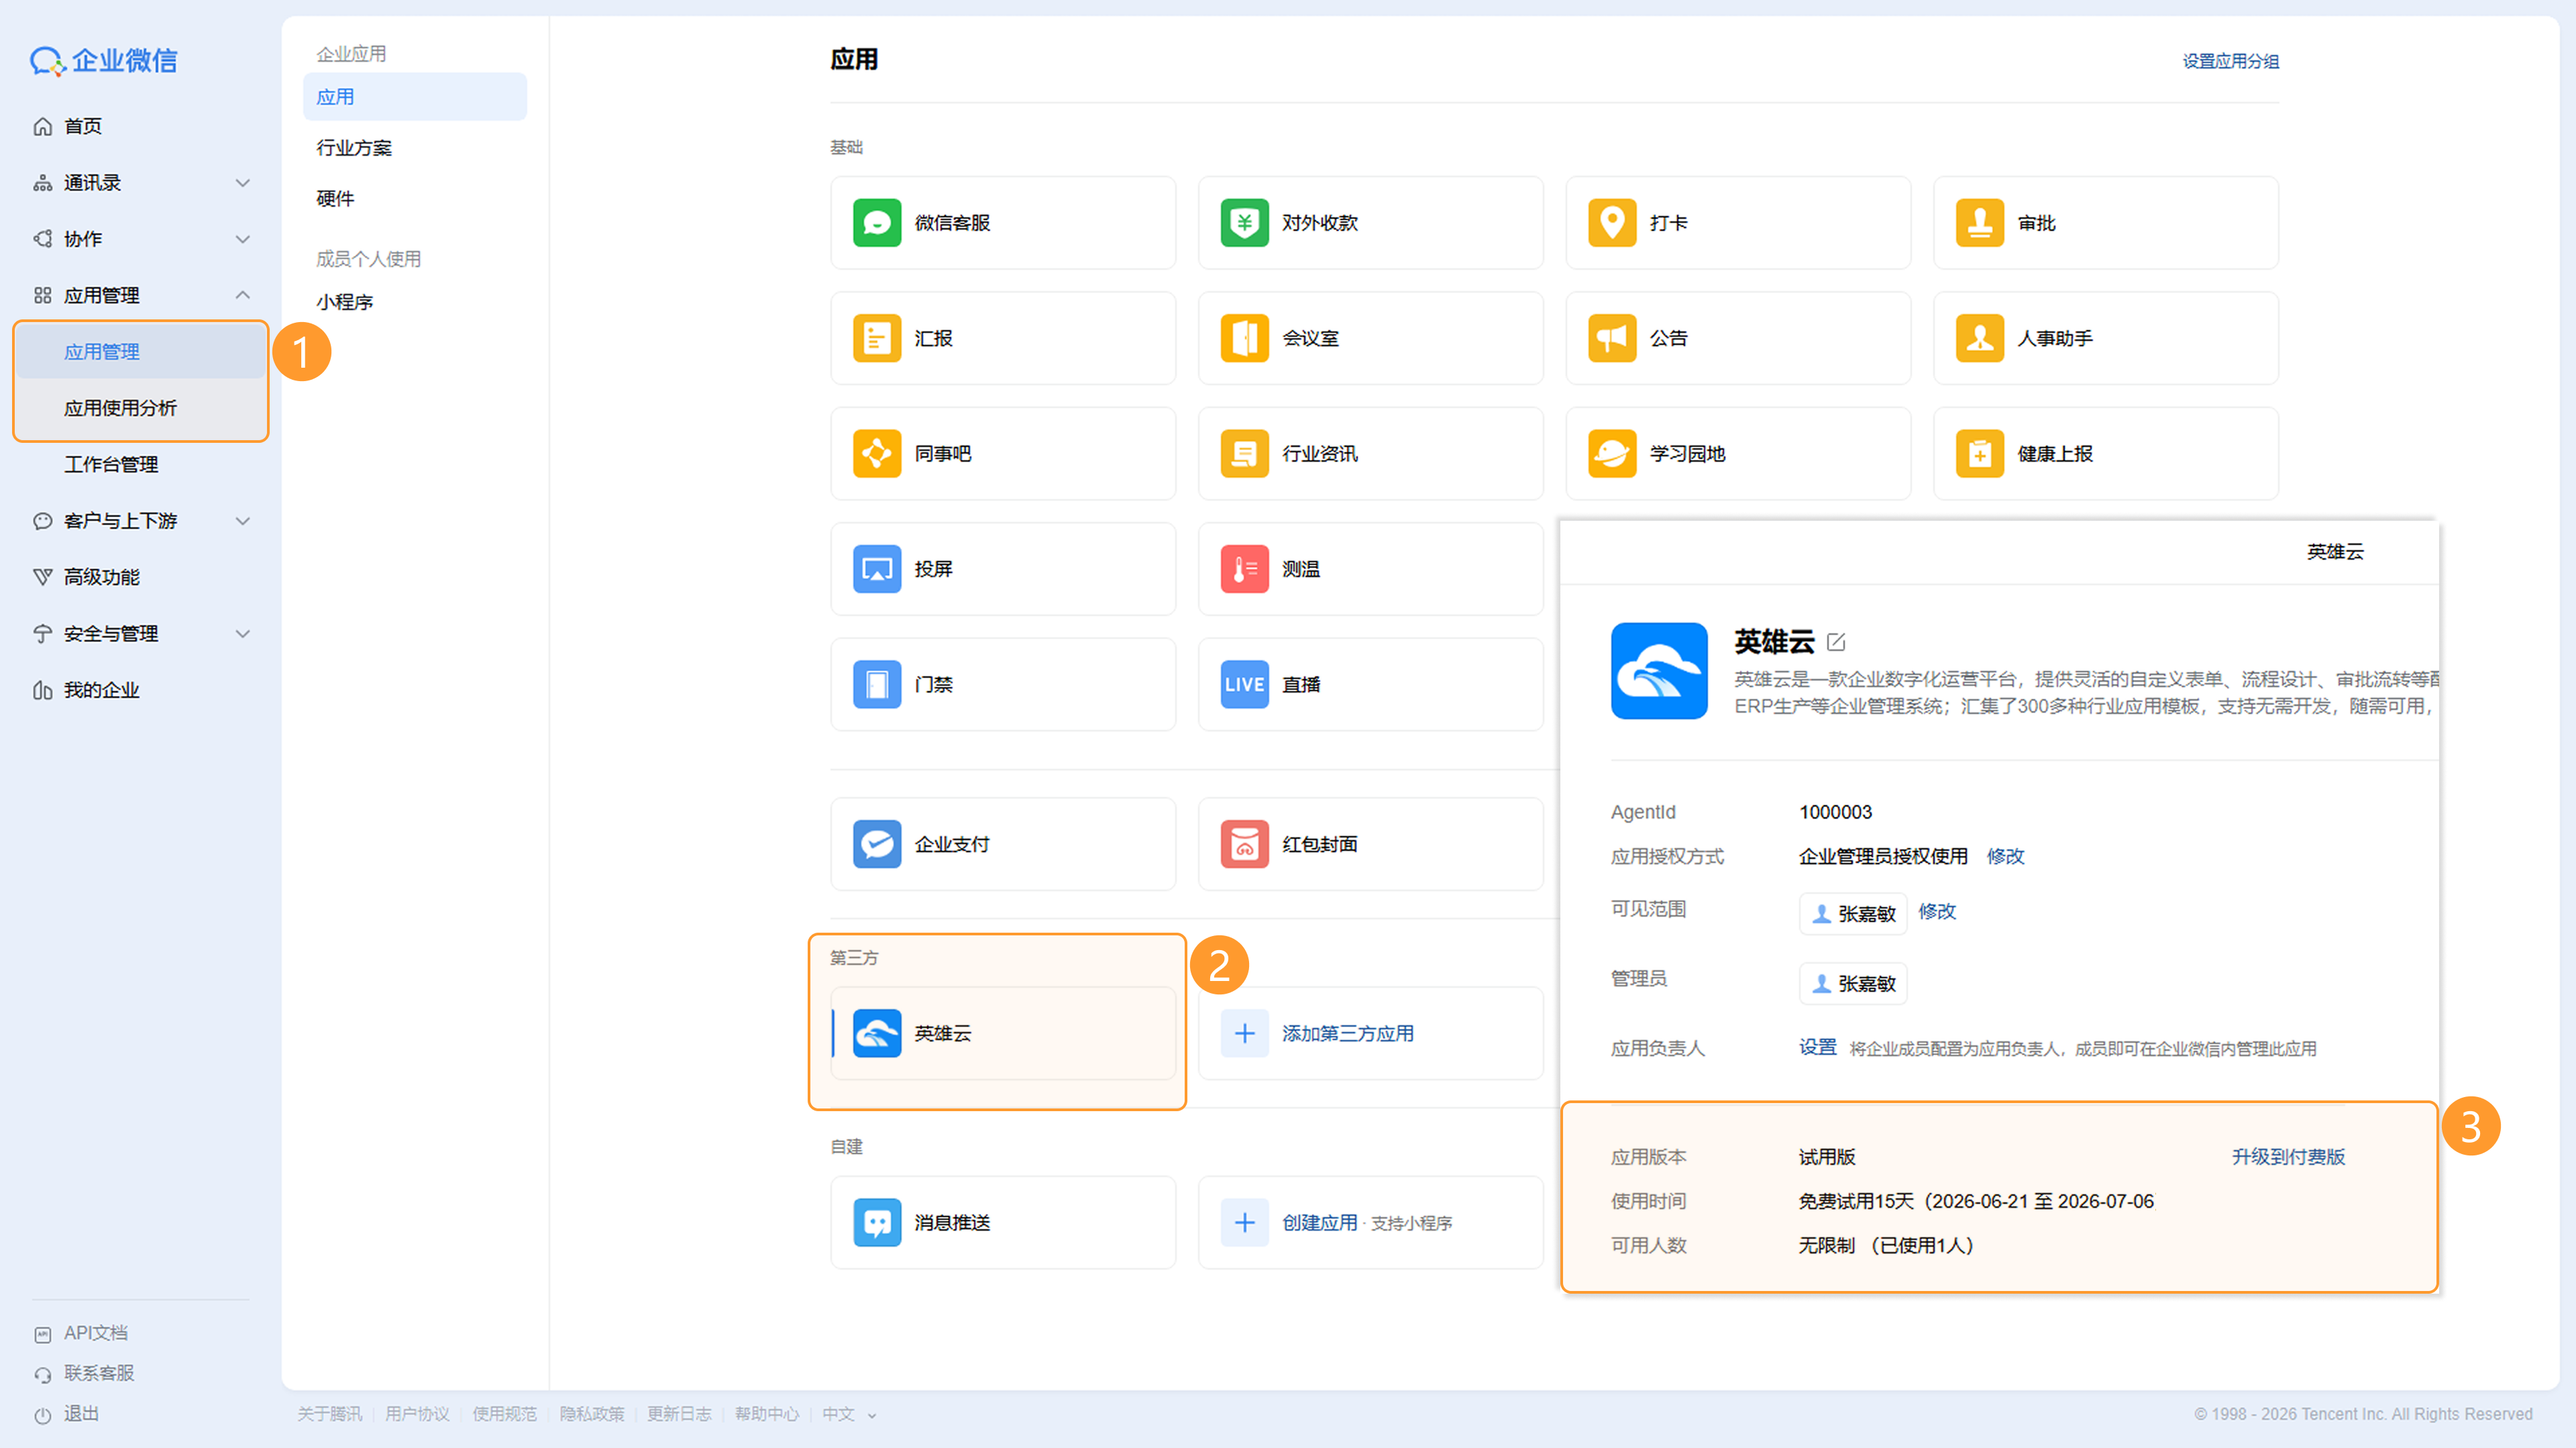
Task: Open the 关于腾讯 footer link
Action: click(329, 1414)
